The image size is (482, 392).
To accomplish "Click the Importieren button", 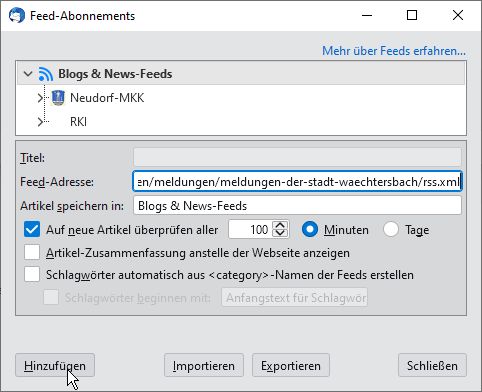I will coord(204,366).
